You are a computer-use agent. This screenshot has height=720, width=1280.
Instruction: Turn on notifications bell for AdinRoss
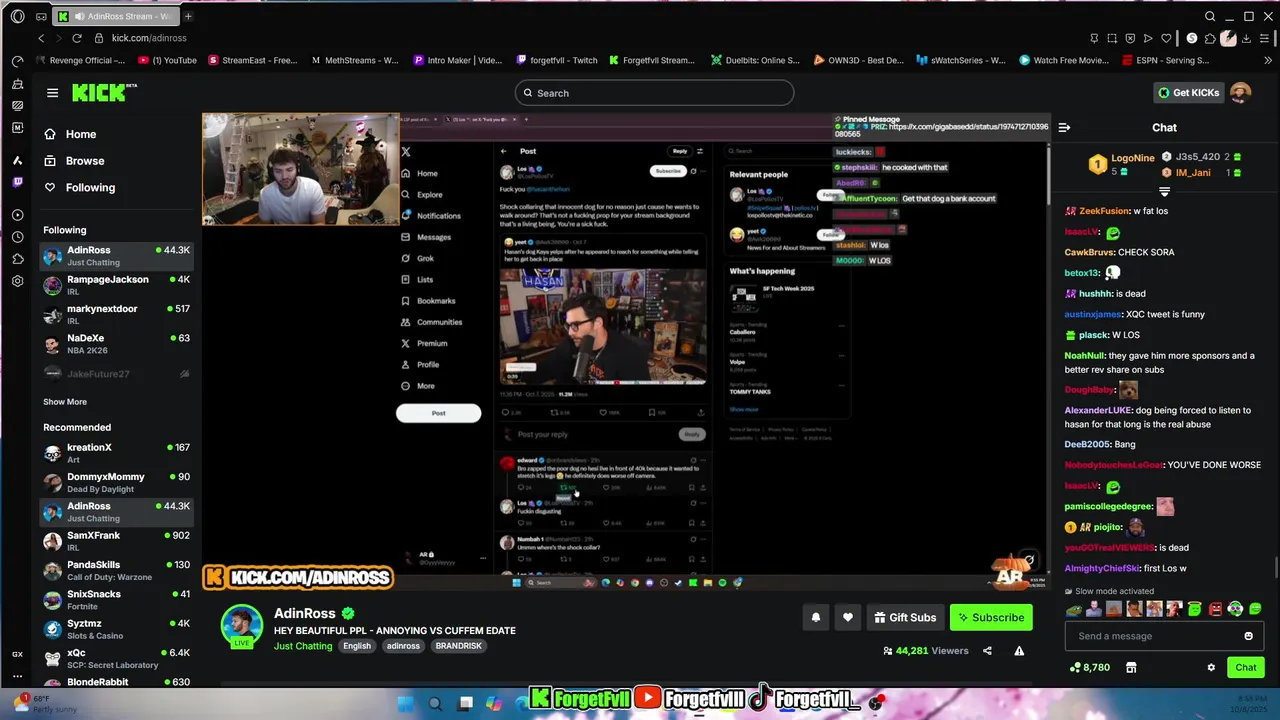815,618
